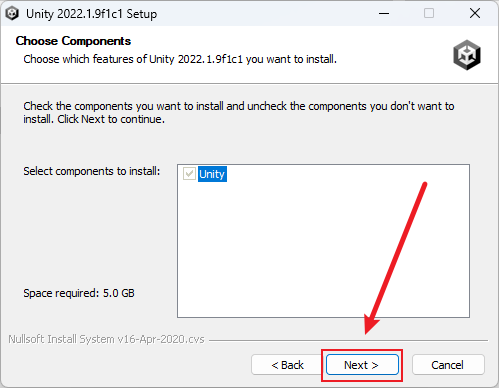
Task: Cancel the Unity setup
Action: [x=448, y=365]
